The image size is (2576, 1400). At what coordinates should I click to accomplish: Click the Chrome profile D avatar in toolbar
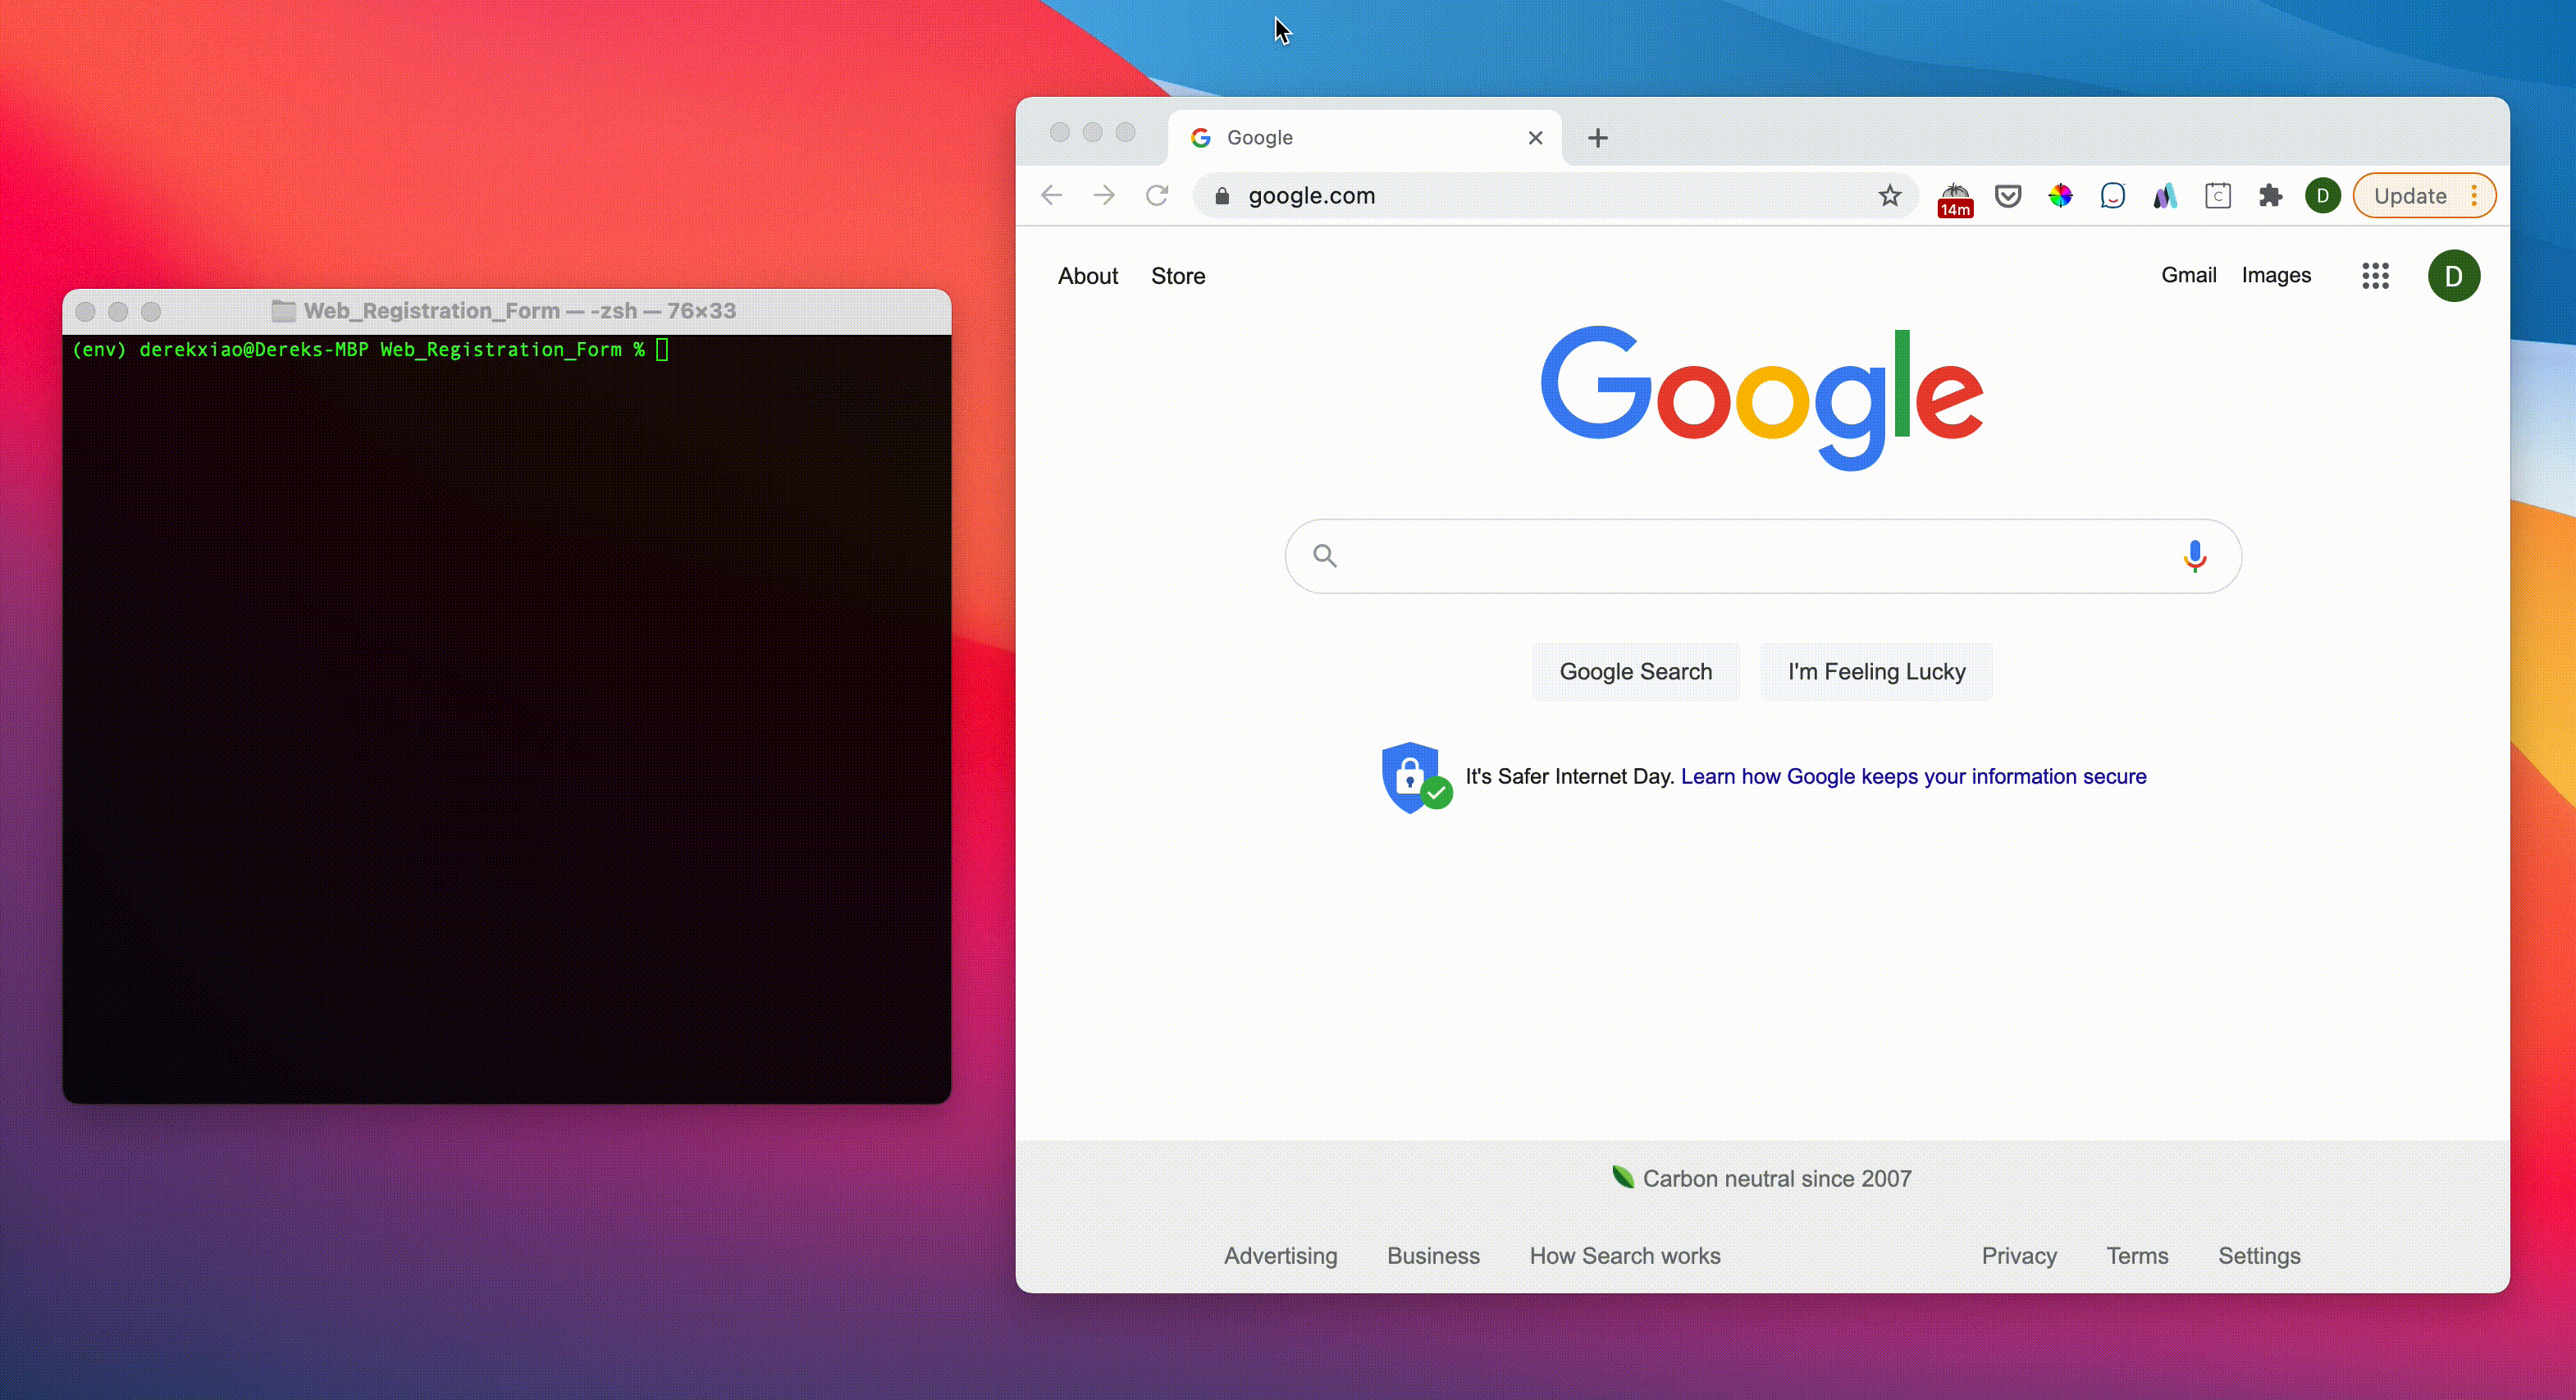click(x=2322, y=196)
